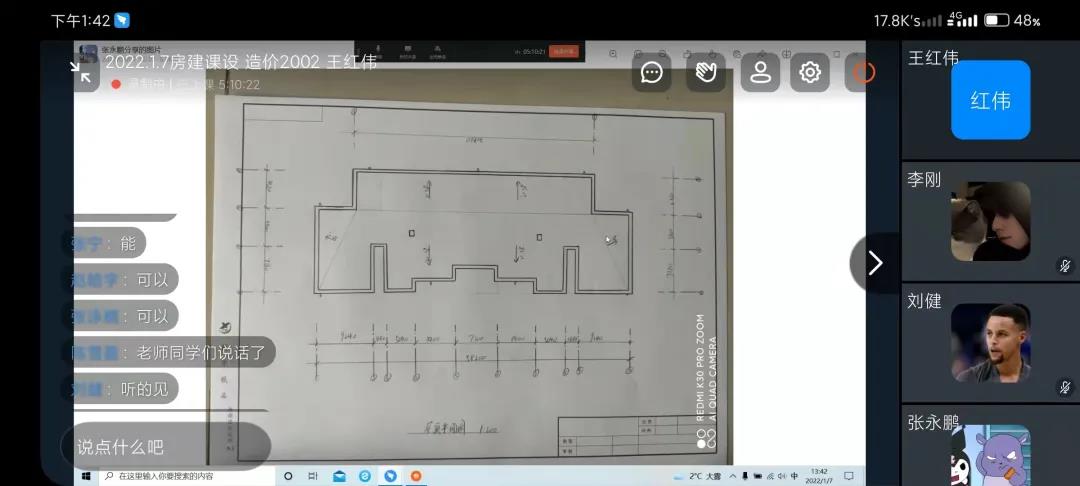This screenshot has width=1080, height=486.
Task: Select 王红伟's blue avatar tile
Action: pyautogui.click(x=990, y=100)
